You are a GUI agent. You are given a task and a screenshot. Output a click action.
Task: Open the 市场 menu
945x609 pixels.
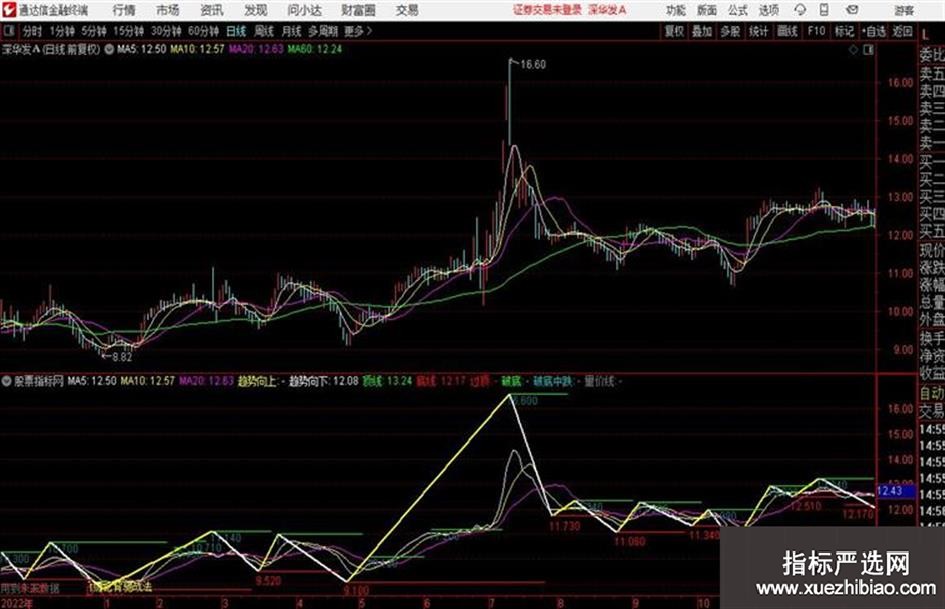point(168,10)
